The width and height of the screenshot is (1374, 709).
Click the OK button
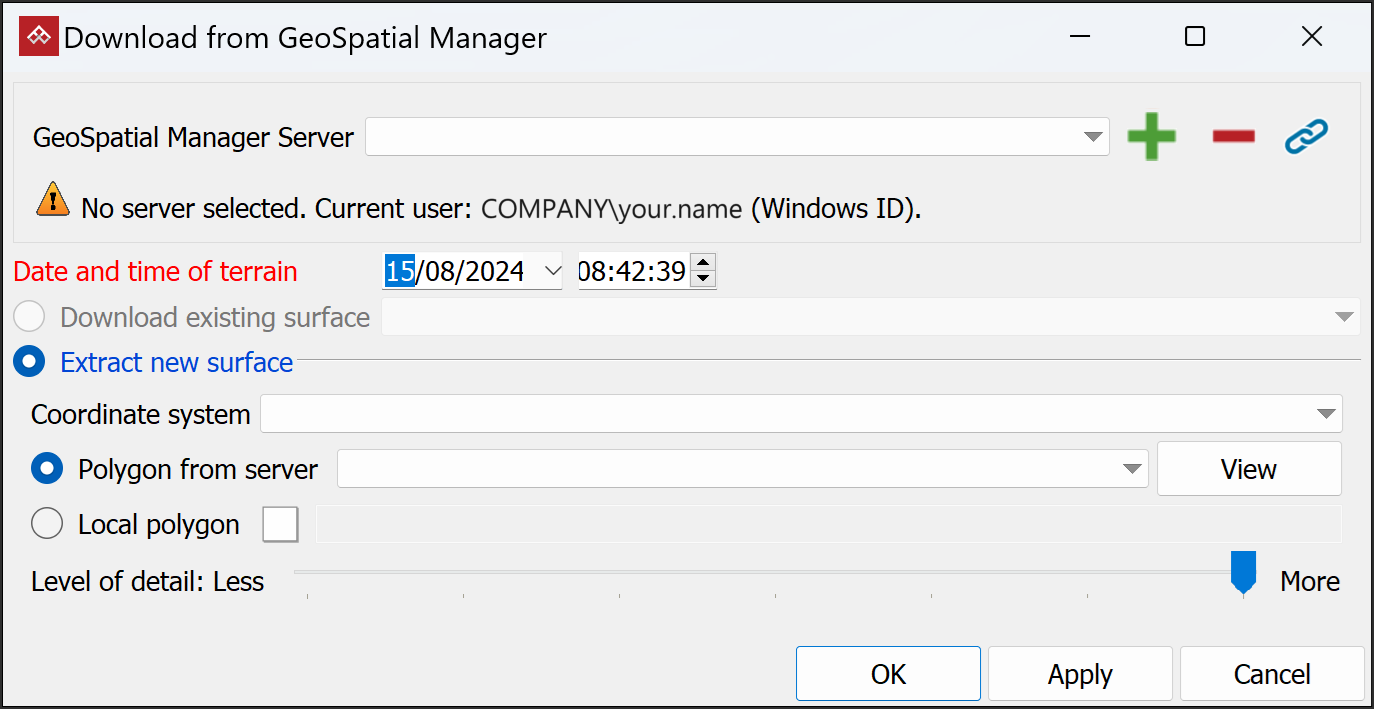coord(888,674)
